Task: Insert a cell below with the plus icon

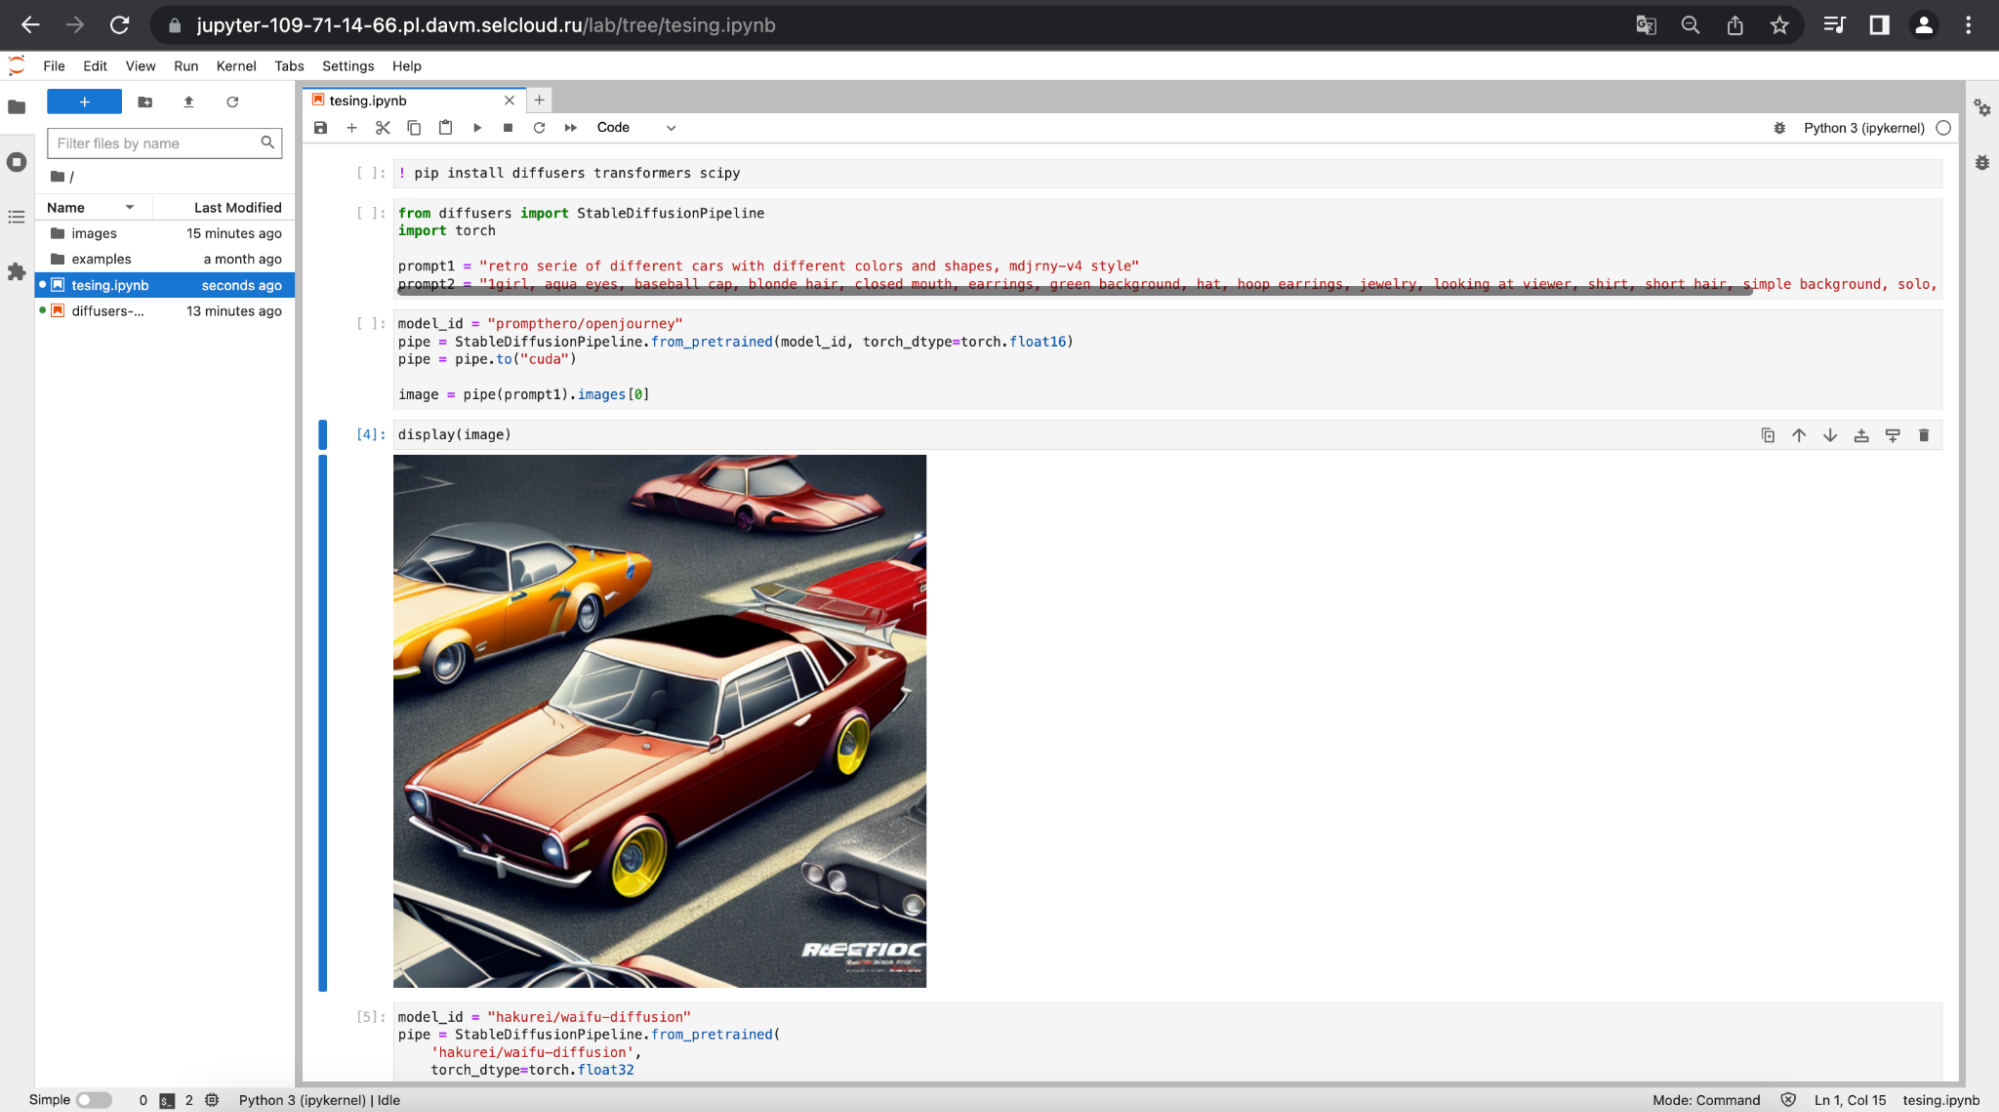Action: (x=352, y=128)
